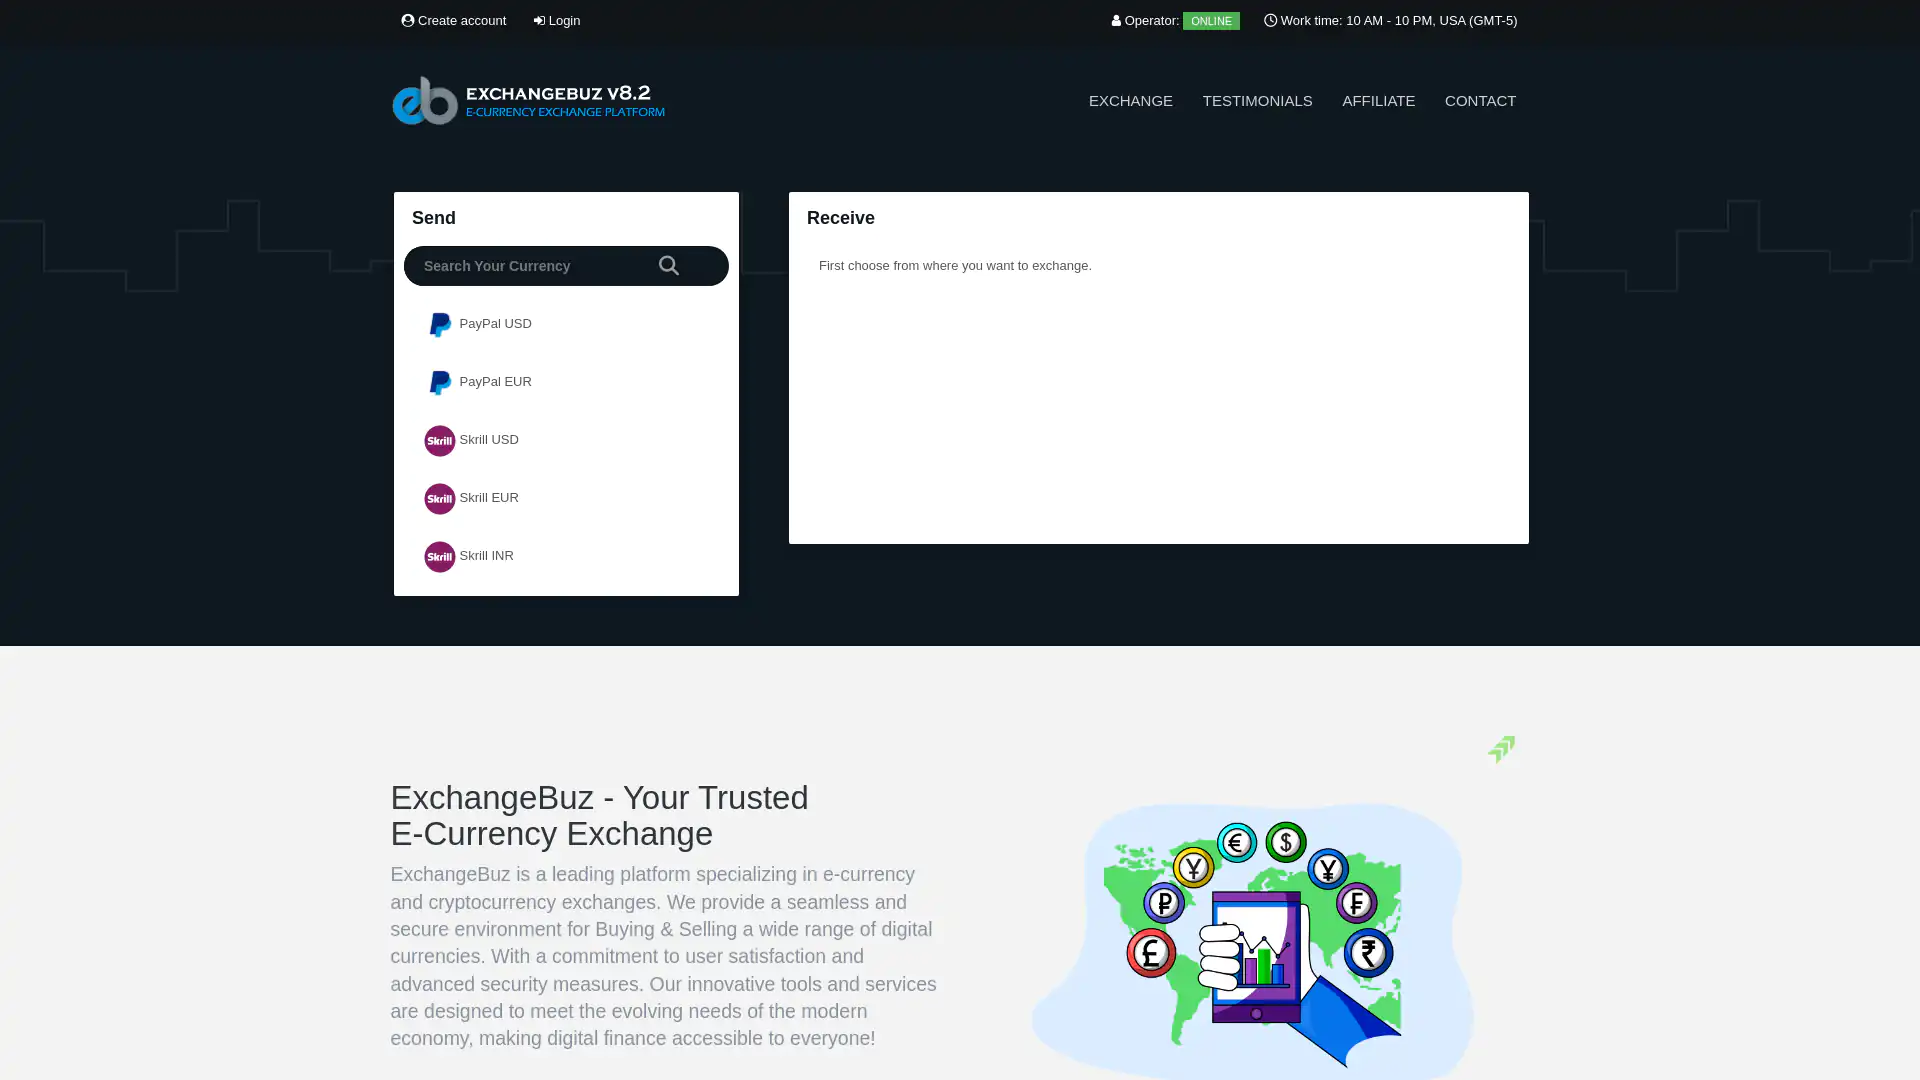1920x1080 pixels.
Task: Click the Skrill INR logo icon
Action: (x=439, y=557)
